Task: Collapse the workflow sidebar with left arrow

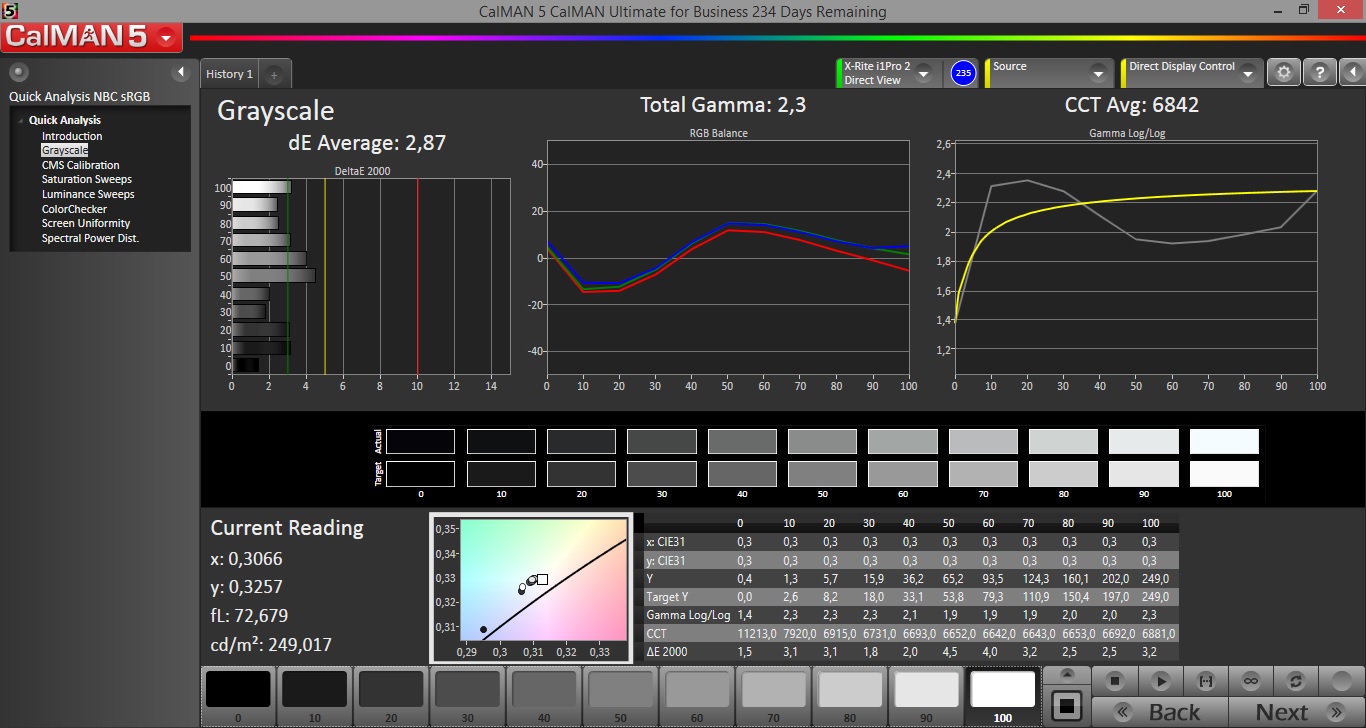Action: point(181,72)
